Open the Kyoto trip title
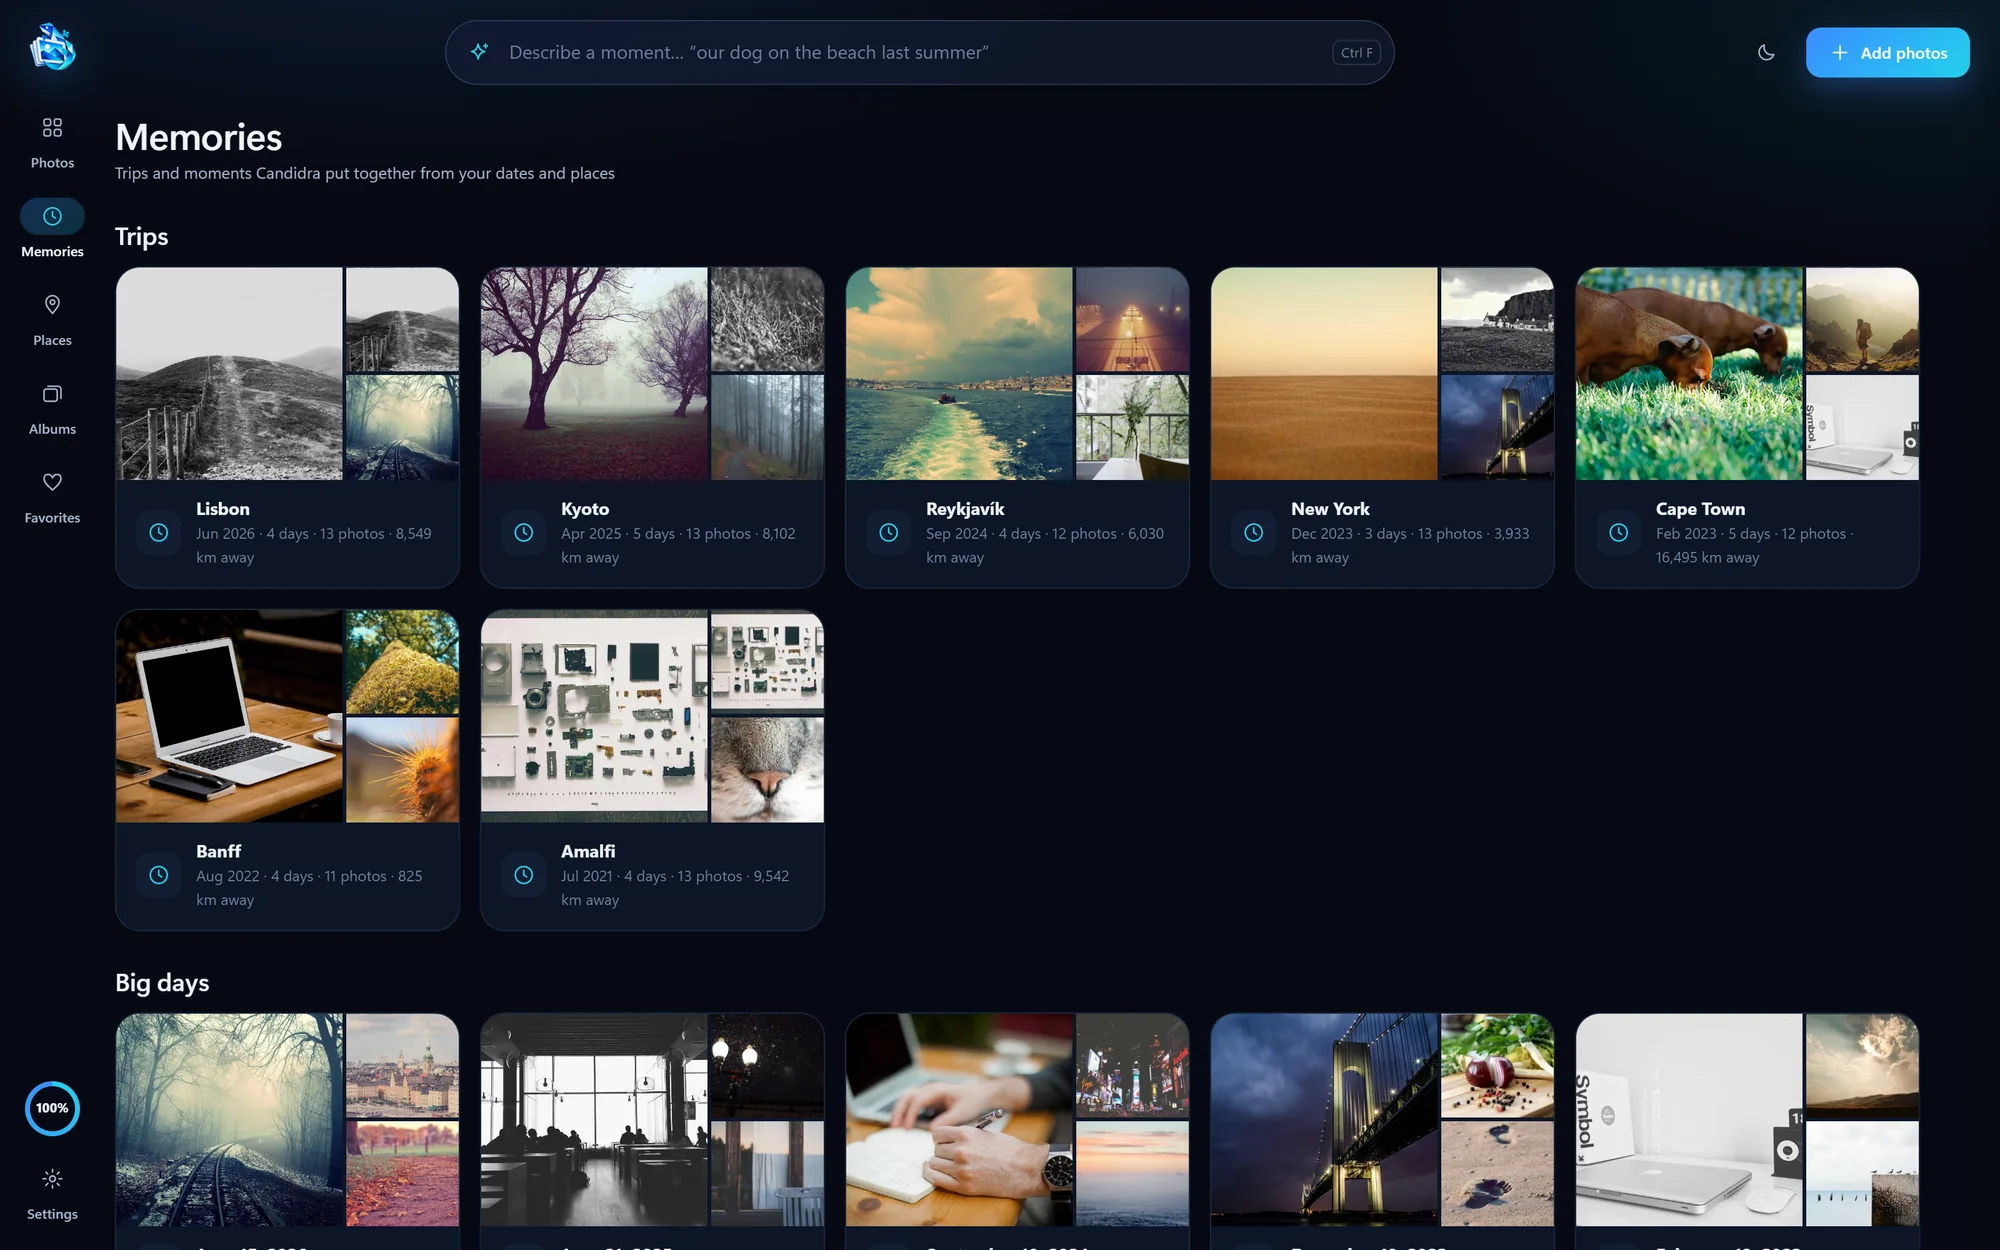The image size is (2000, 1250). [x=585, y=509]
